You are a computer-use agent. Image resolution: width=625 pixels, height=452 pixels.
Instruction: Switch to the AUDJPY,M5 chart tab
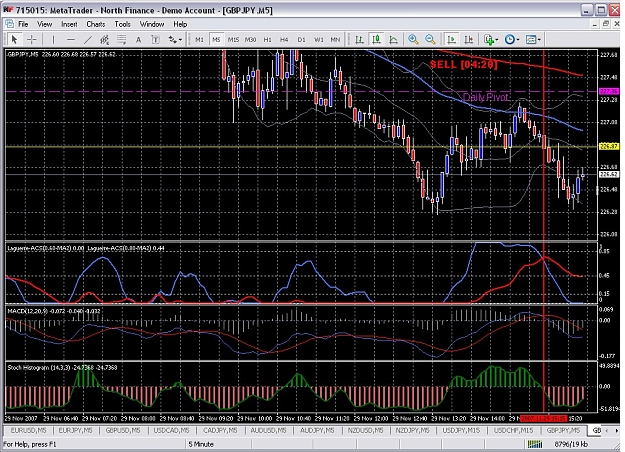click(x=317, y=430)
